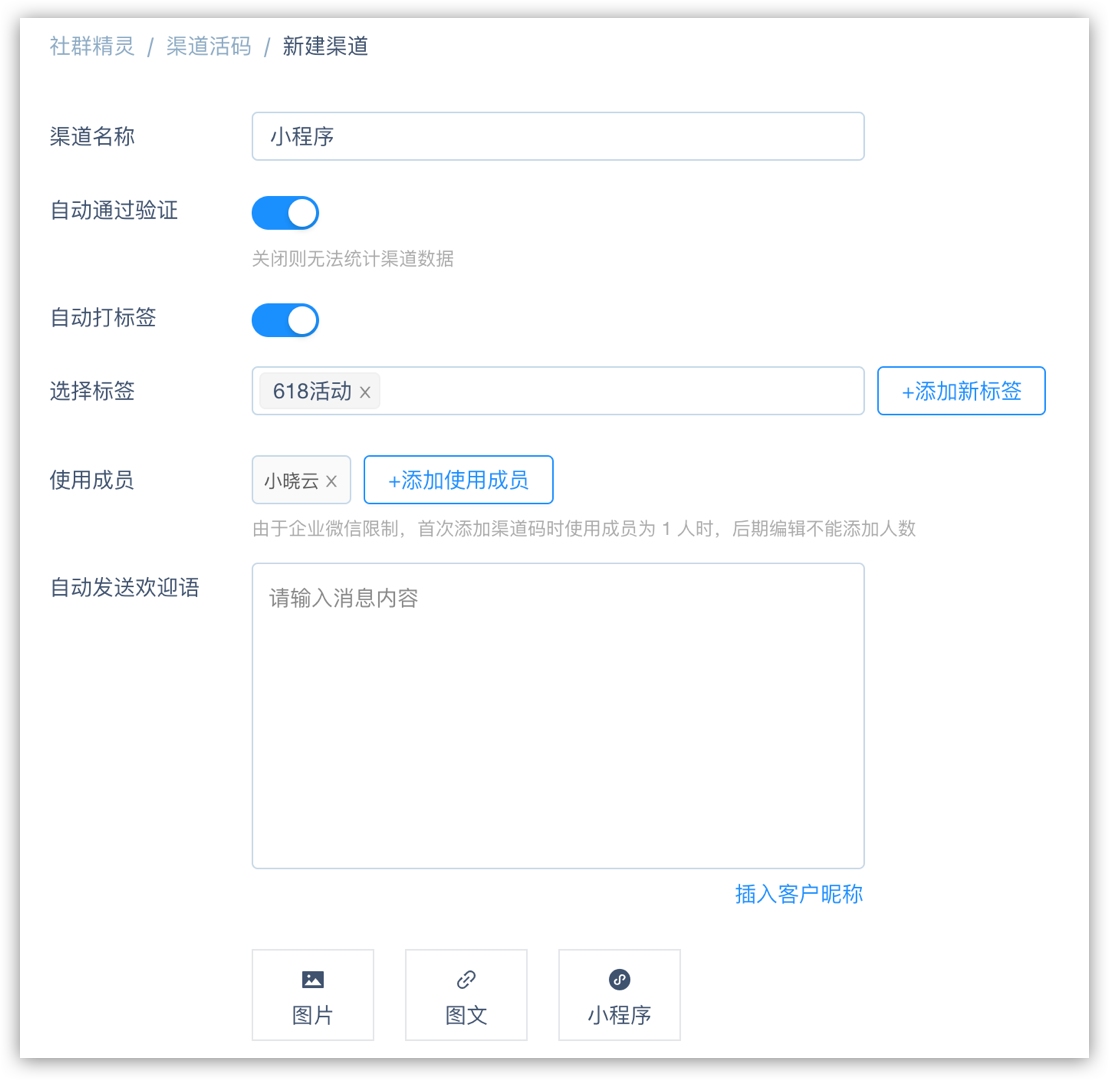Click 添加新标签 button
The image size is (1109, 1080).
coord(961,390)
